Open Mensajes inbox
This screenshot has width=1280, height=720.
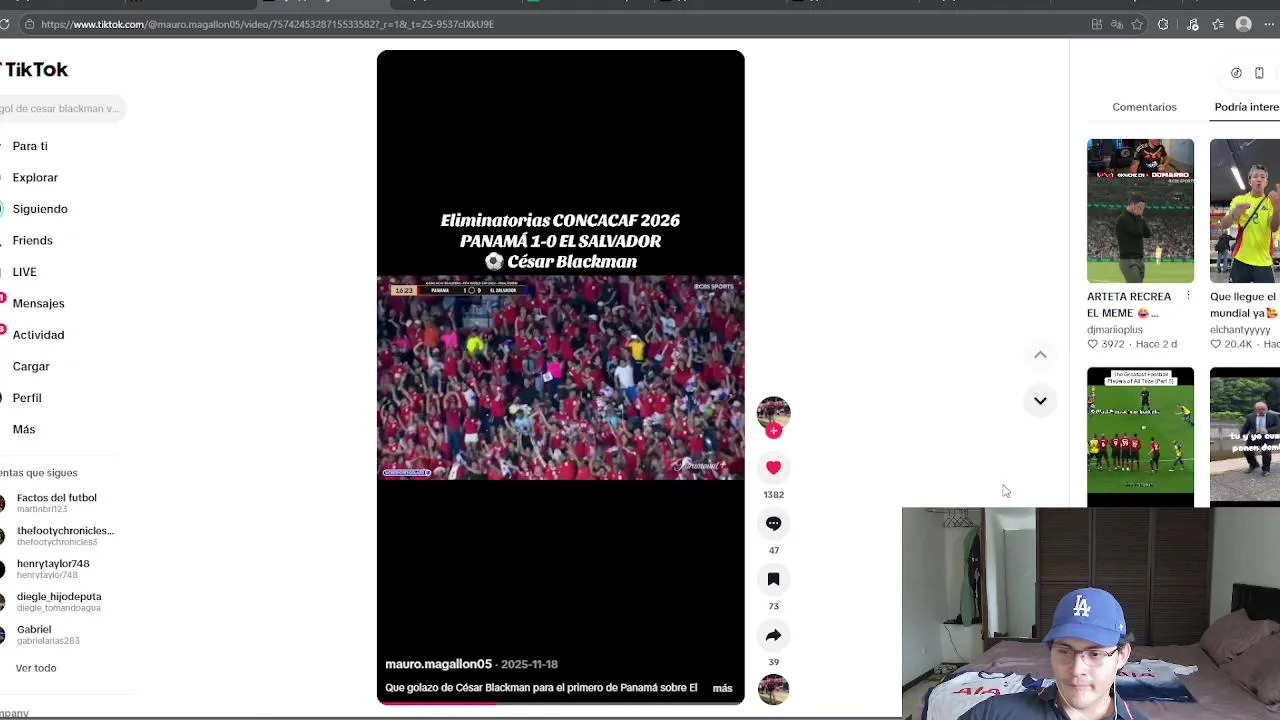(x=38, y=303)
